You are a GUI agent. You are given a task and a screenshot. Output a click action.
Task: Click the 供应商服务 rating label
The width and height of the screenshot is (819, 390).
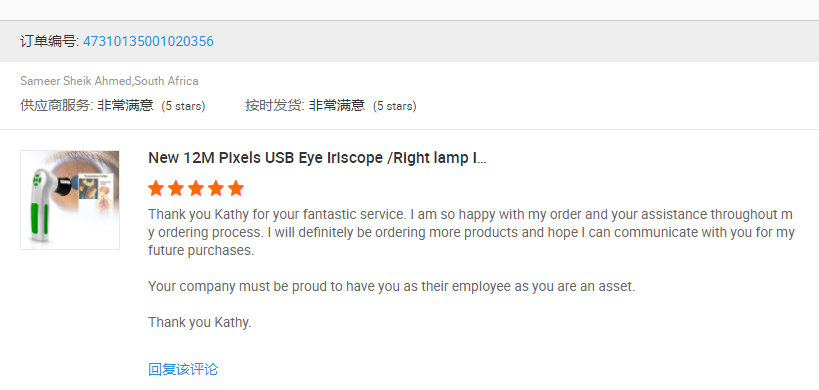[56, 105]
